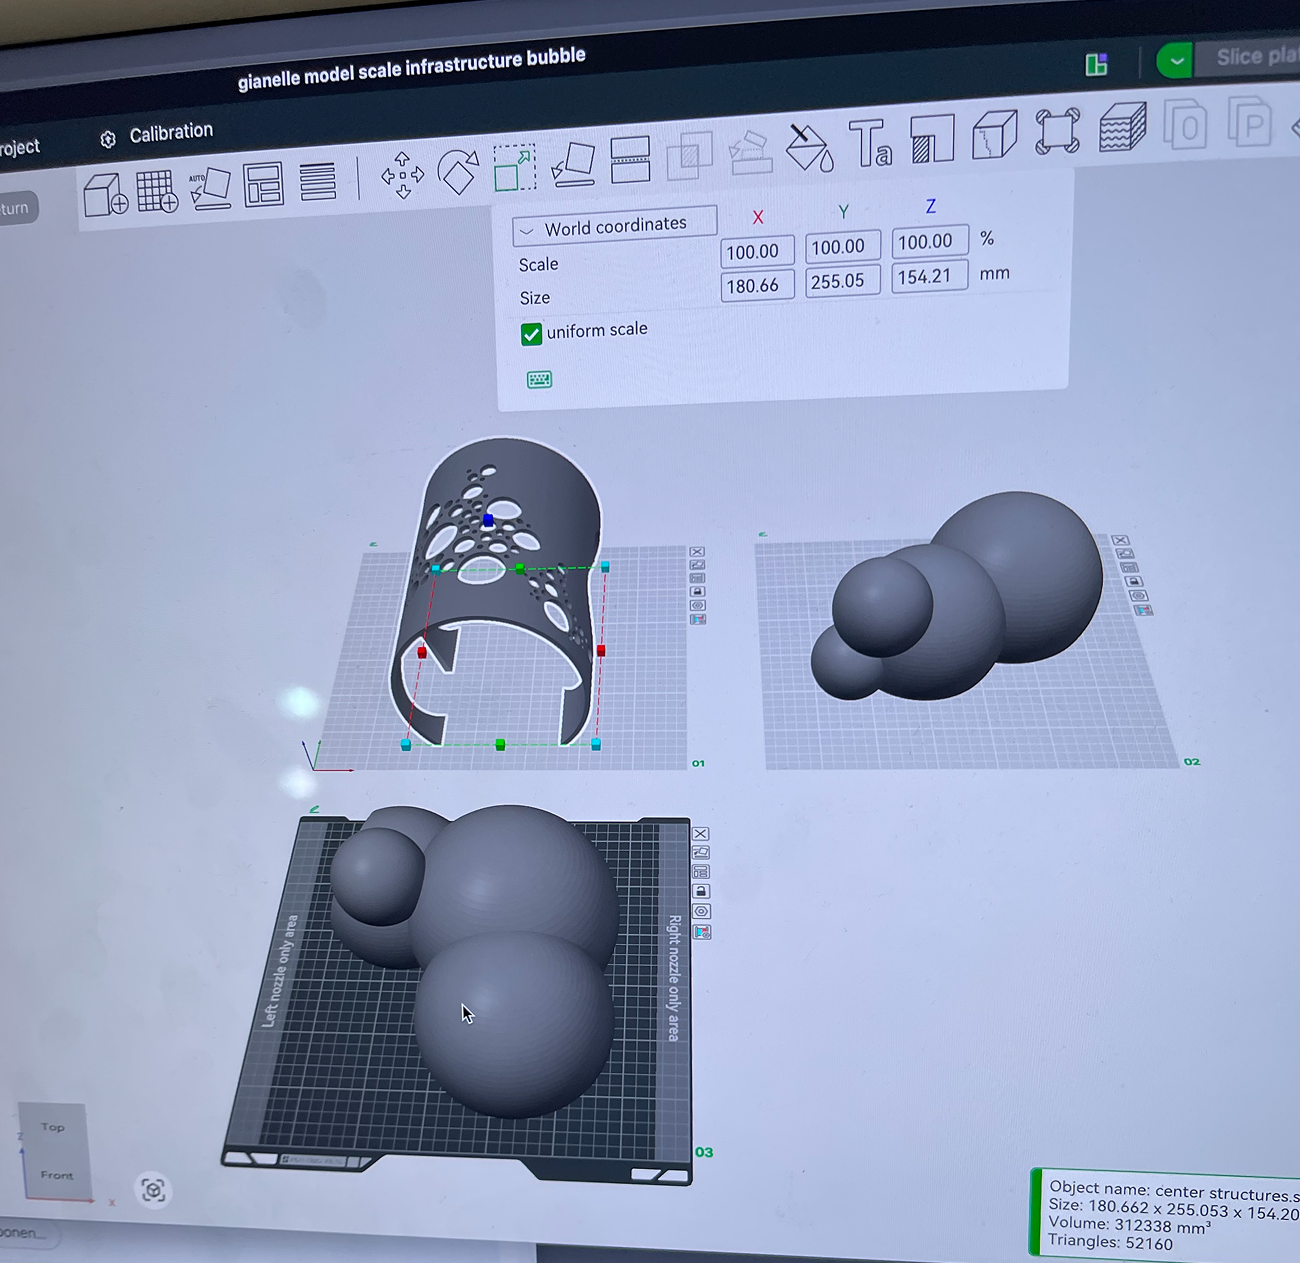Open plate 02 settings gear icon
1300x1263 pixels.
[1138, 595]
